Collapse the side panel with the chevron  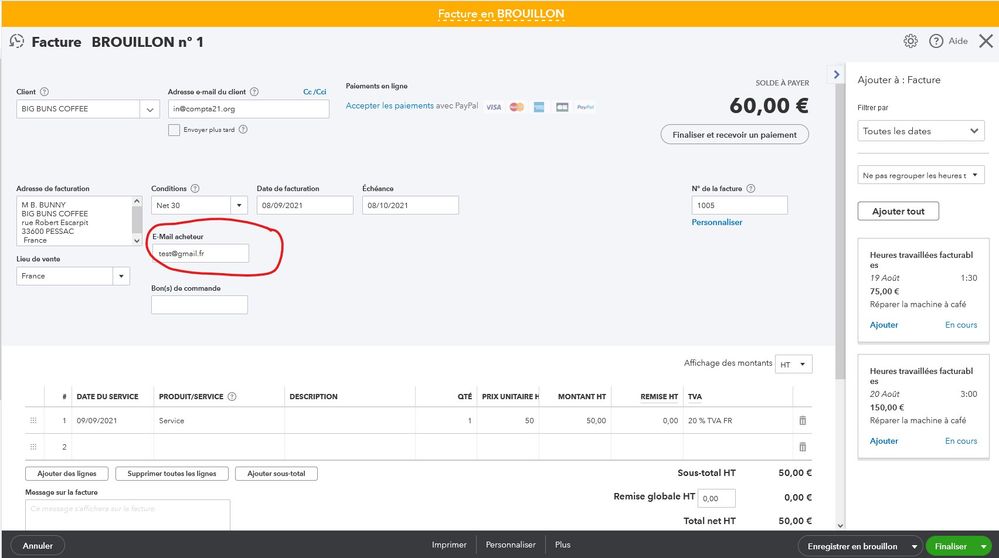click(x=837, y=75)
